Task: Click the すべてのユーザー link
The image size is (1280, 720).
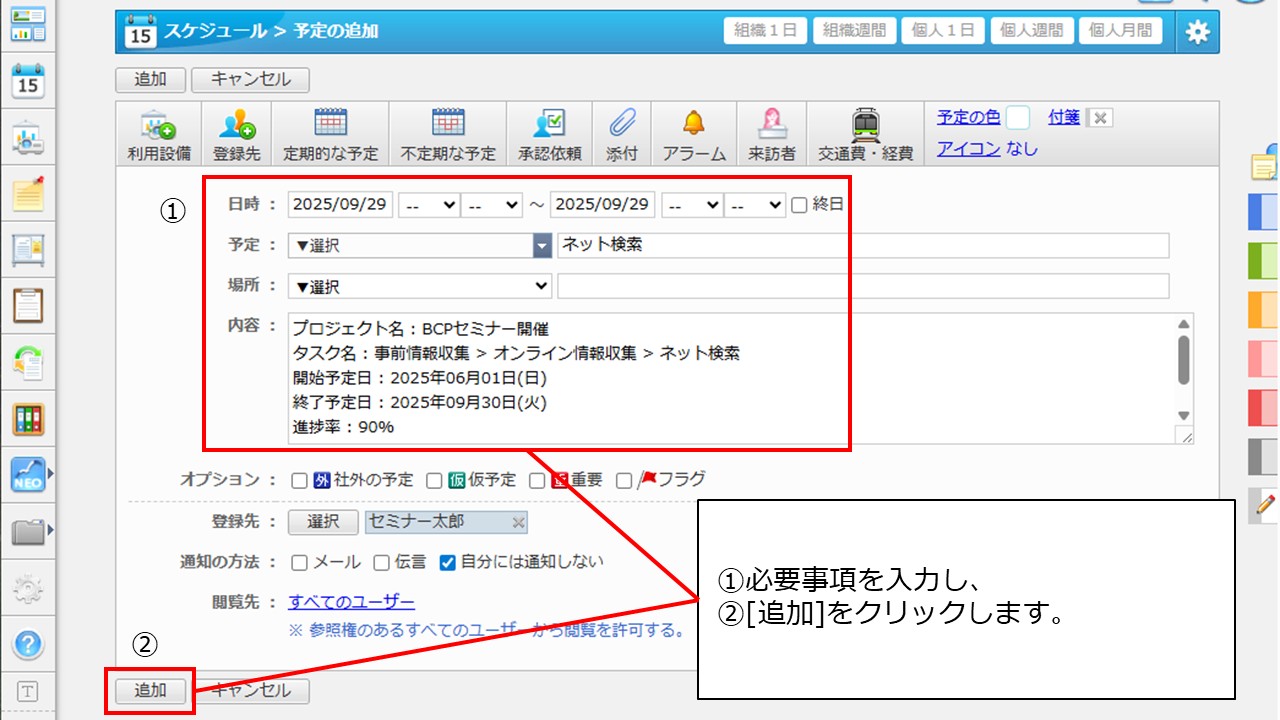Action: point(351,602)
